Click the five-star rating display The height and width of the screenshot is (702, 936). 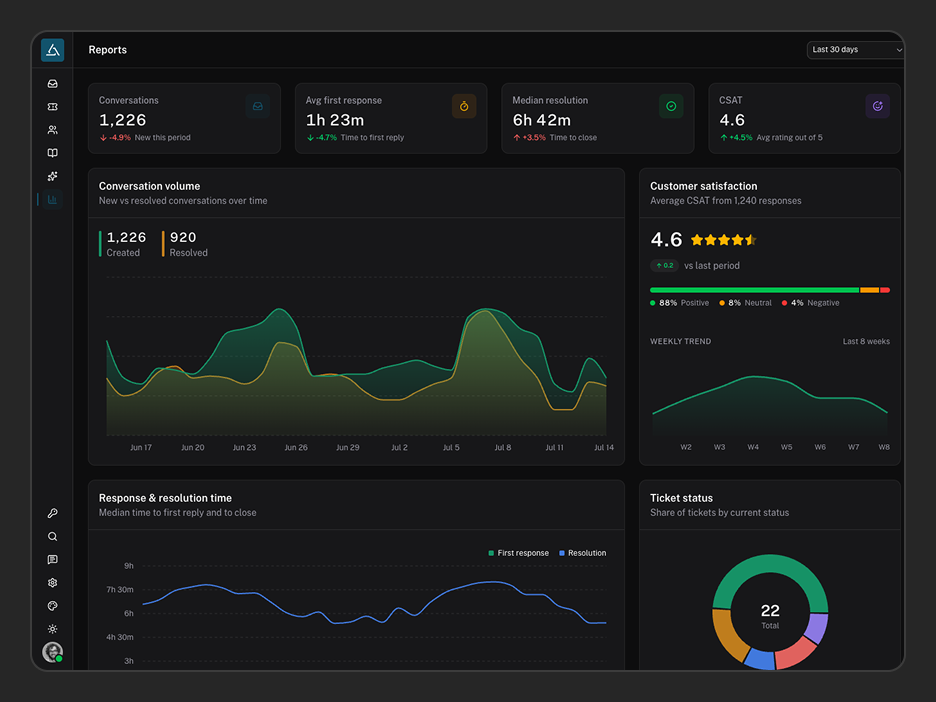click(x=723, y=240)
